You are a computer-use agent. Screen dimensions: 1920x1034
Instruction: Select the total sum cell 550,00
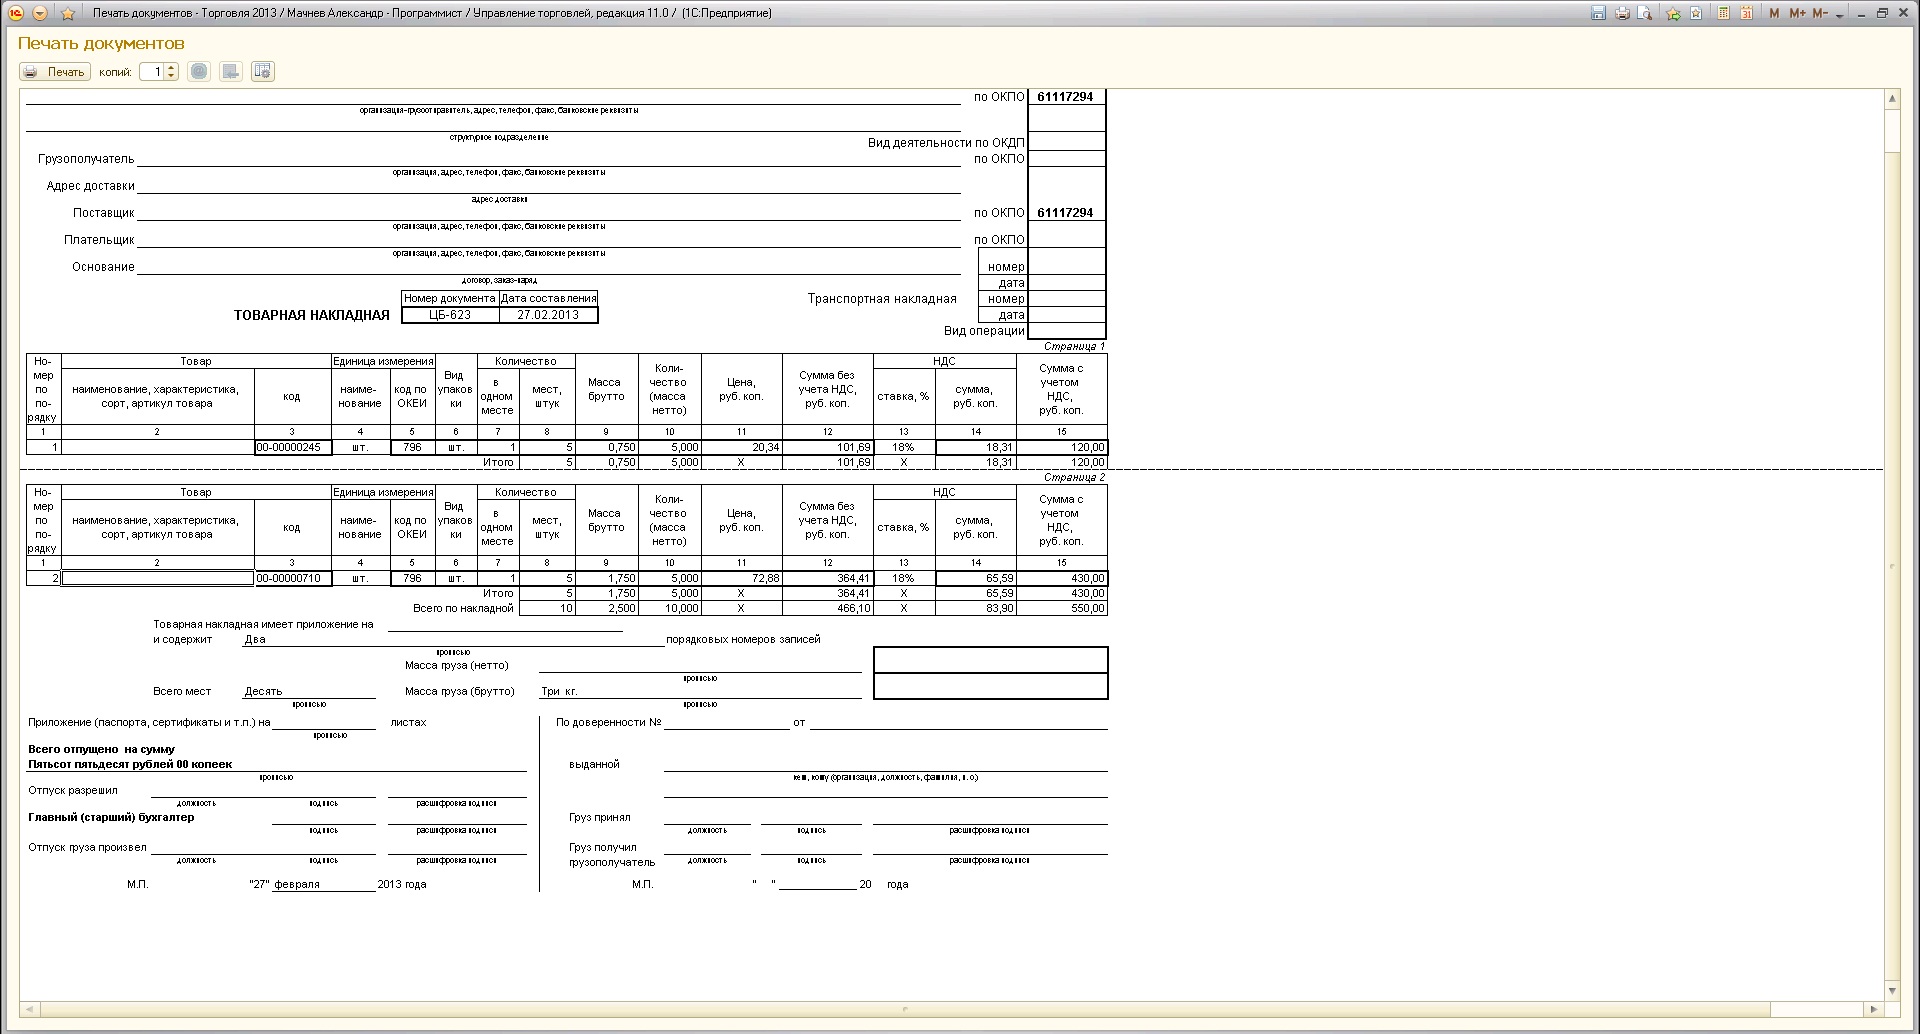1061,608
